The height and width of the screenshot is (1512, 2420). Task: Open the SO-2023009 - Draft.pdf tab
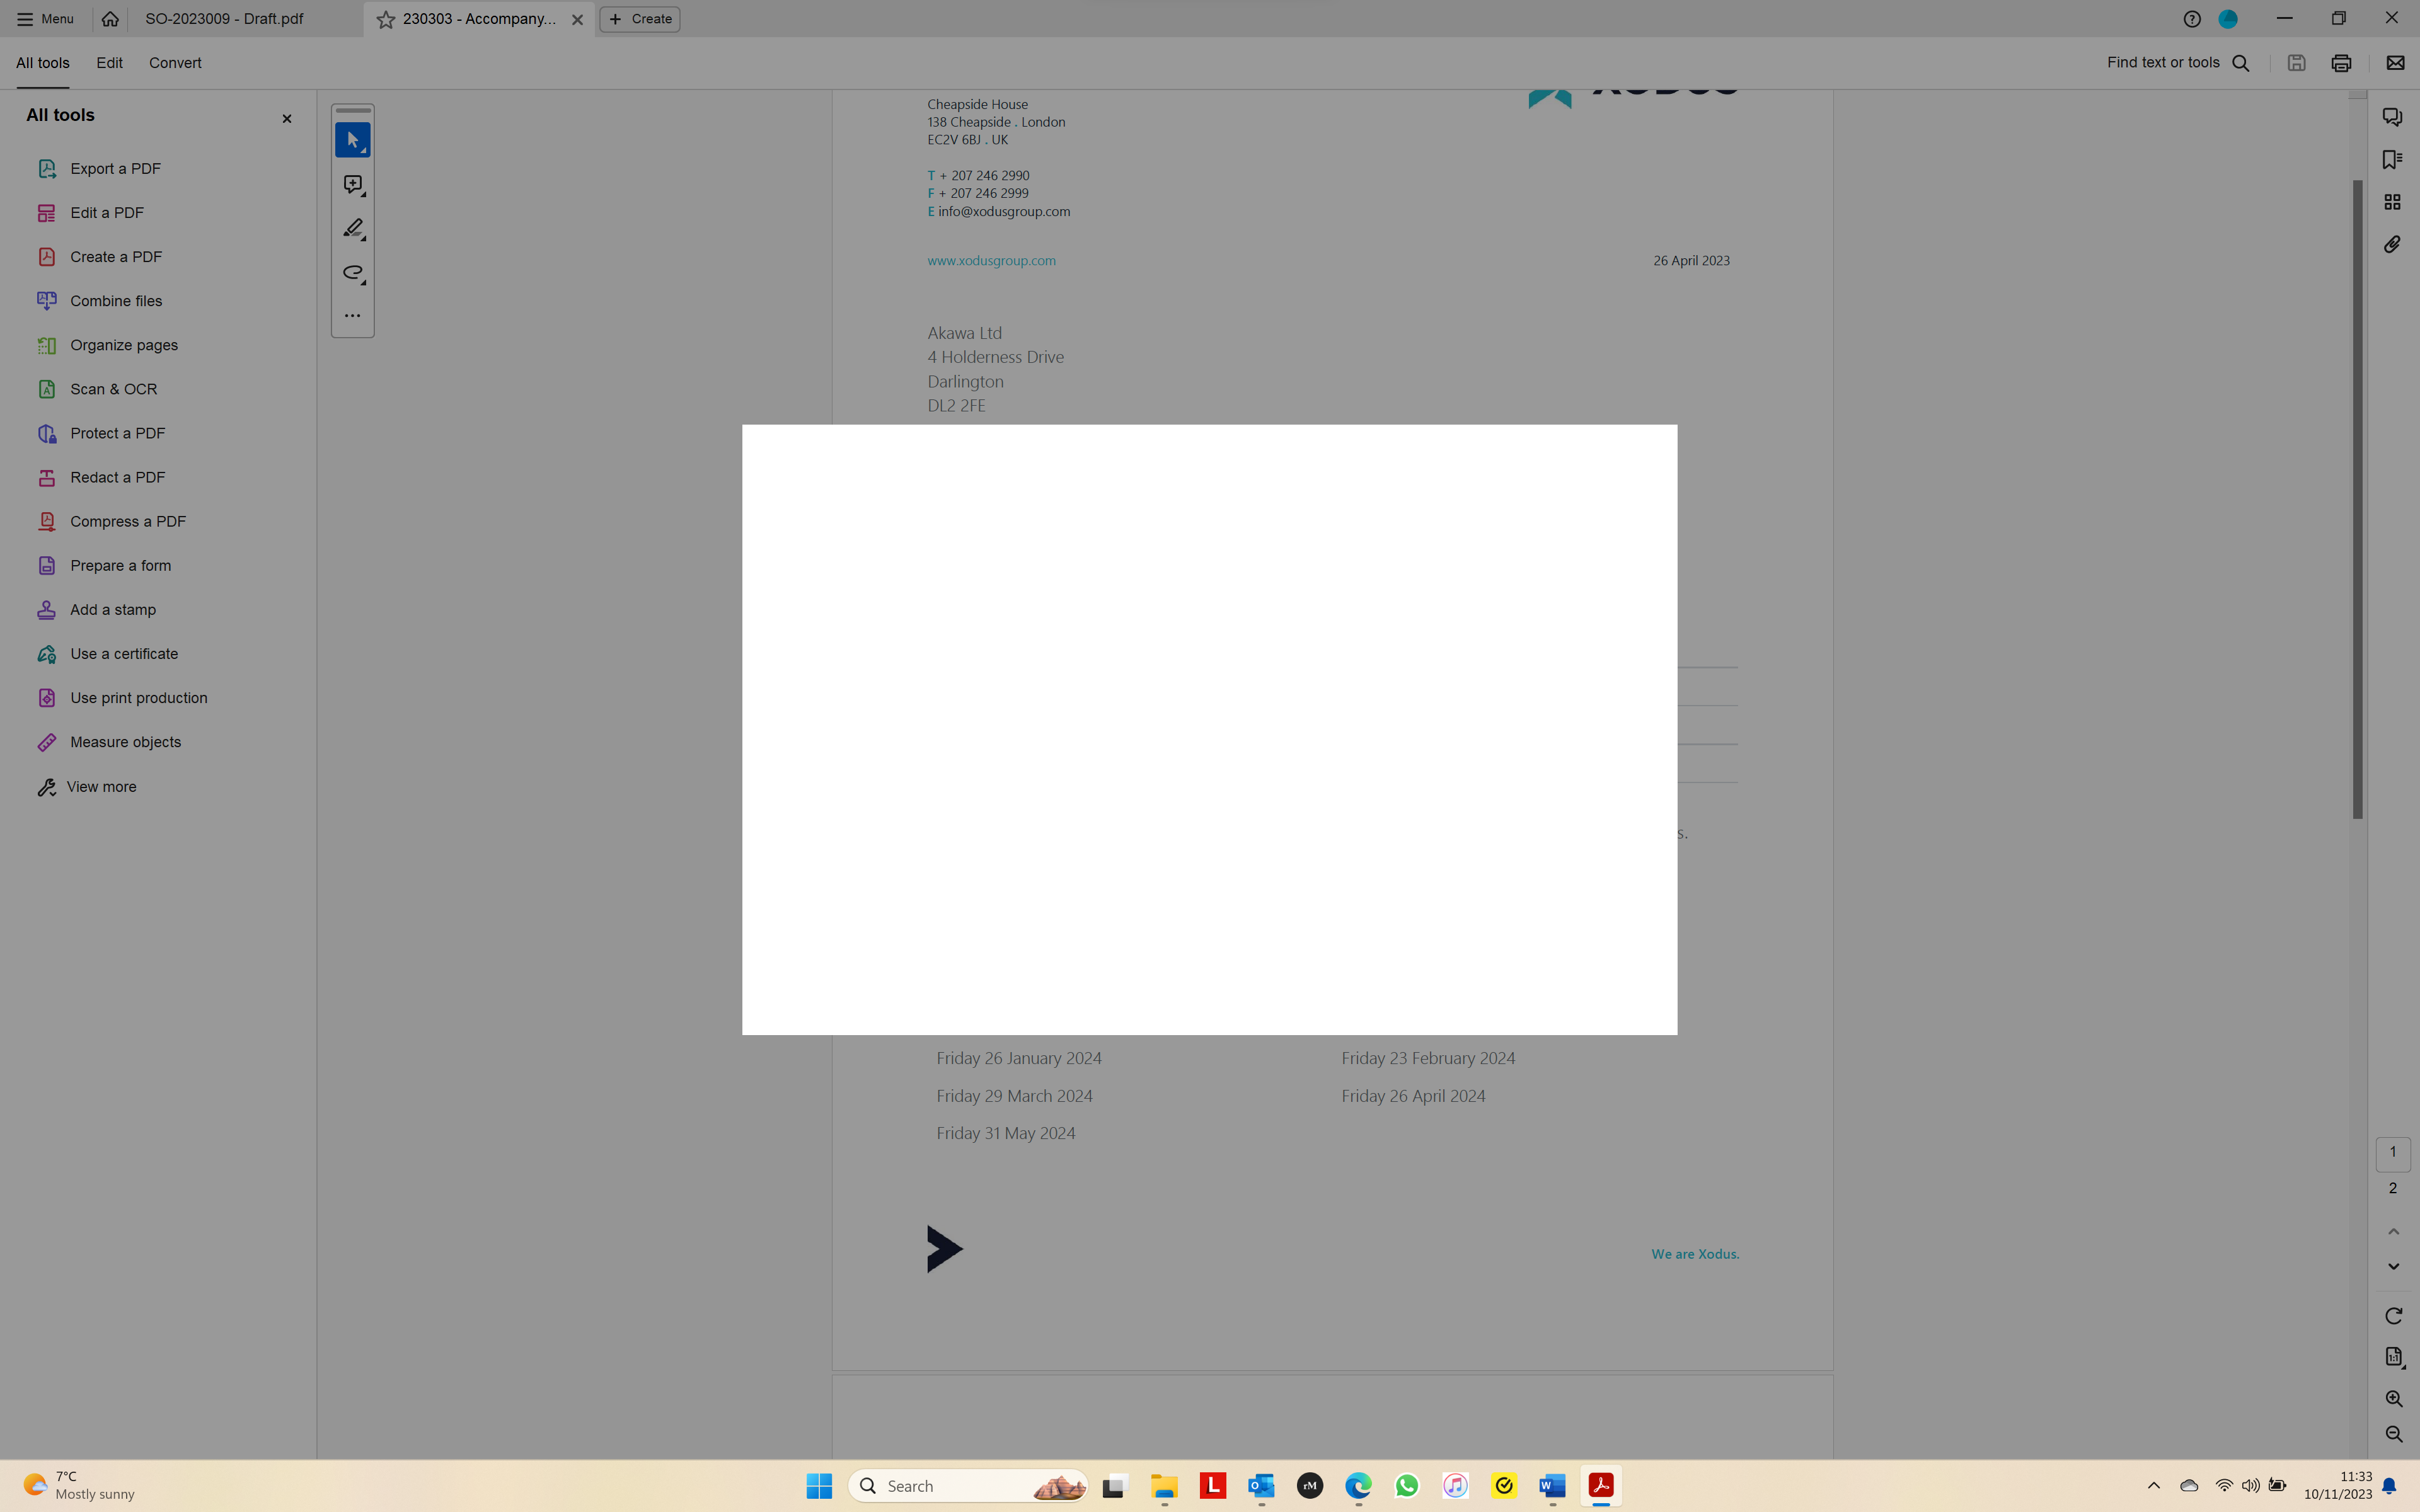(223, 18)
